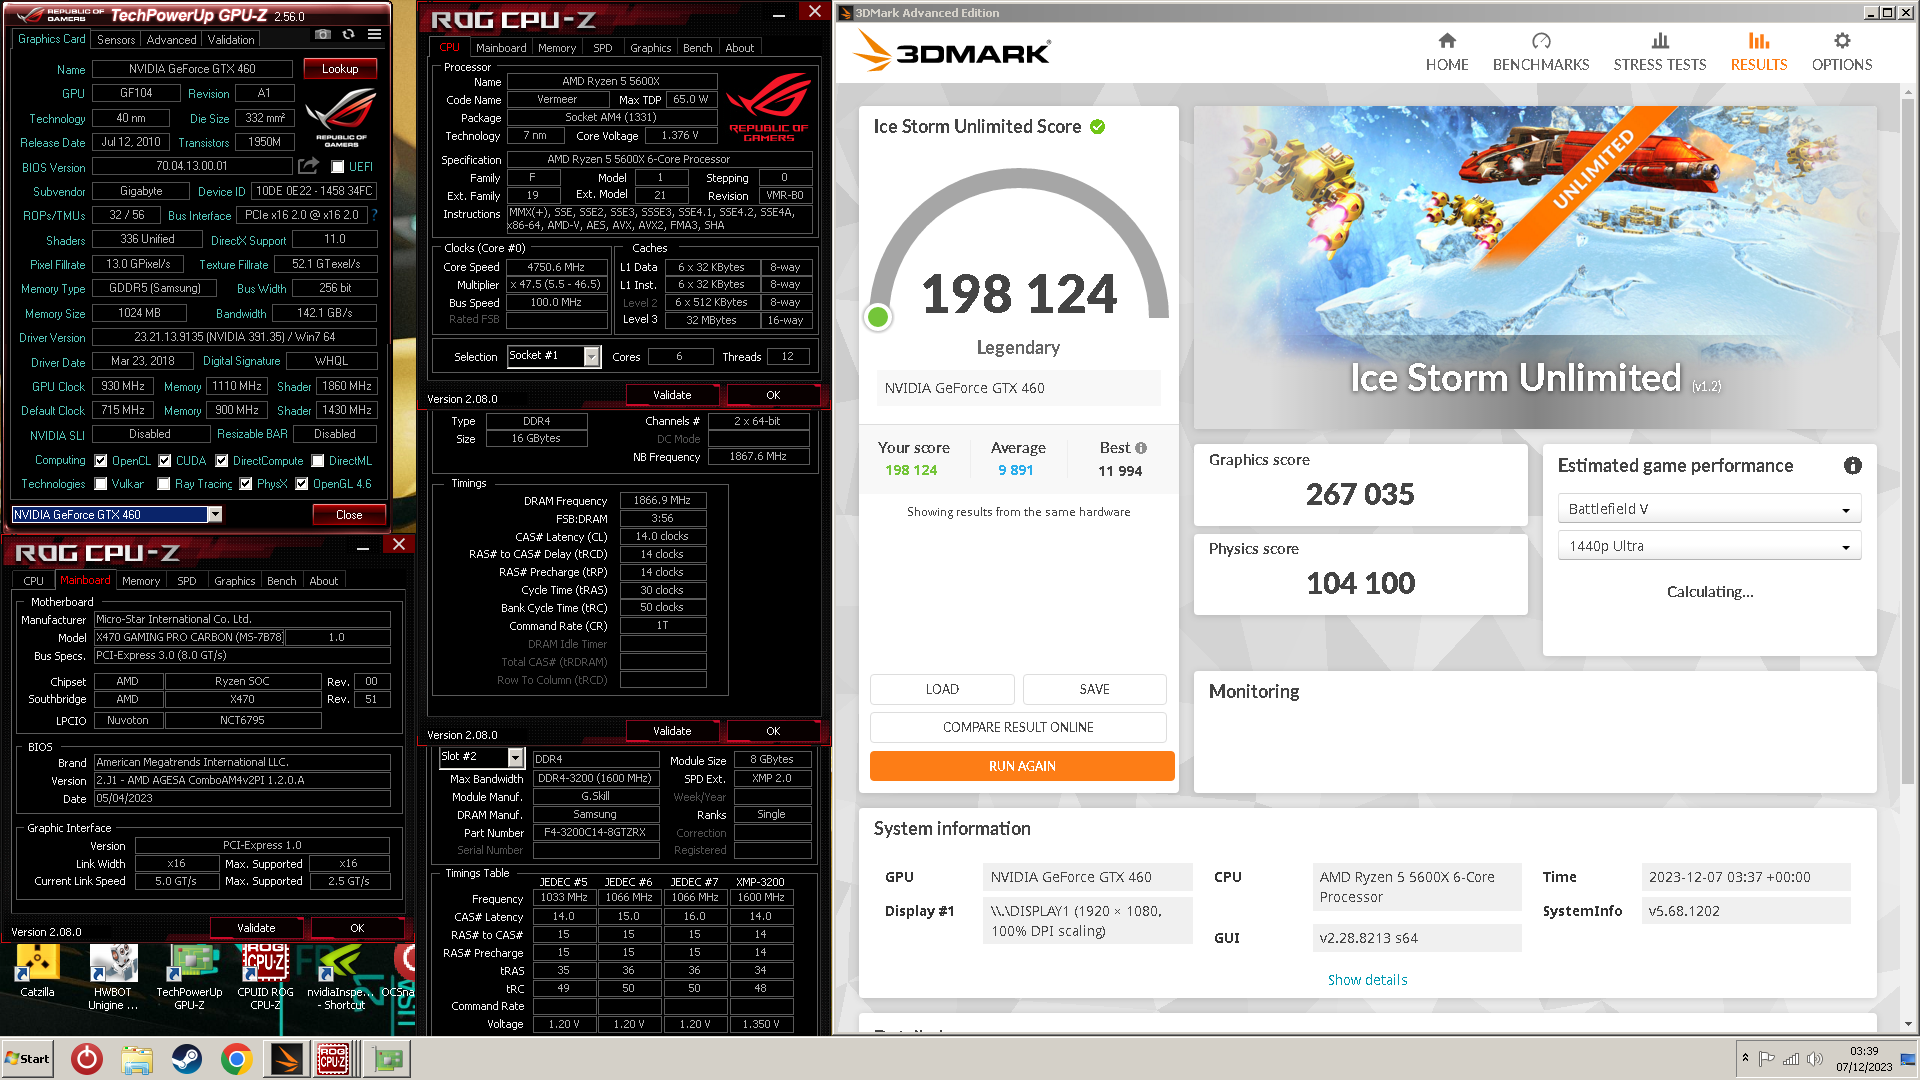This screenshot has height=1080, width=1920.
Task: Toggle the Vulkan checkbox
Action: coord(101,484)
